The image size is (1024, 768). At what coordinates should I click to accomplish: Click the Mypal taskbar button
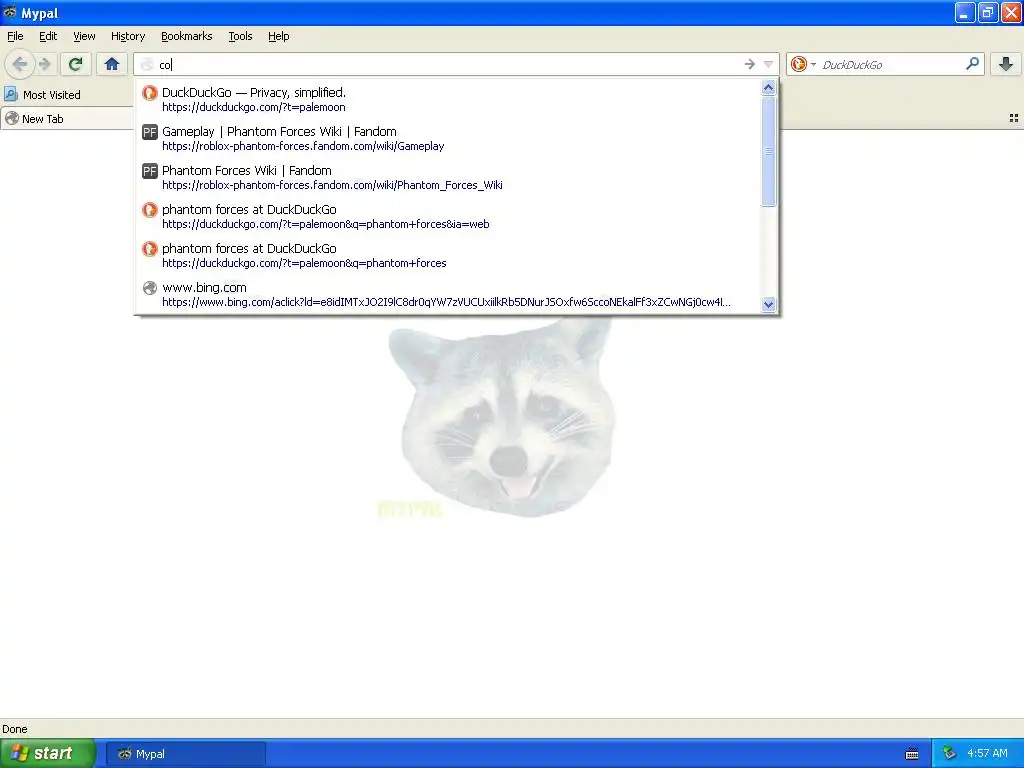pos(186,754)
